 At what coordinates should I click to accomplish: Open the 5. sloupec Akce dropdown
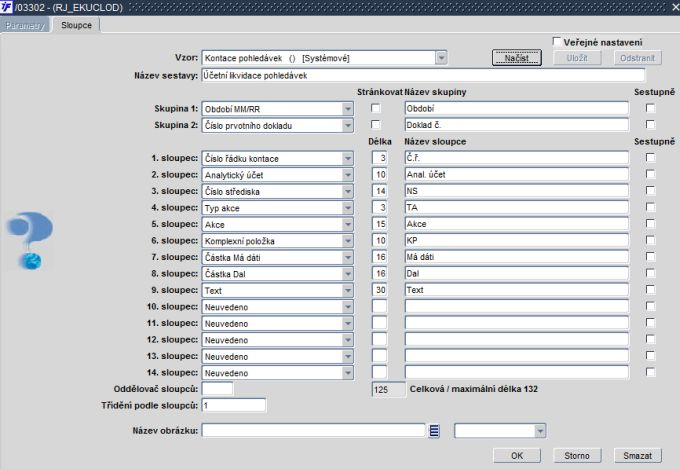(x=348, y=224)
